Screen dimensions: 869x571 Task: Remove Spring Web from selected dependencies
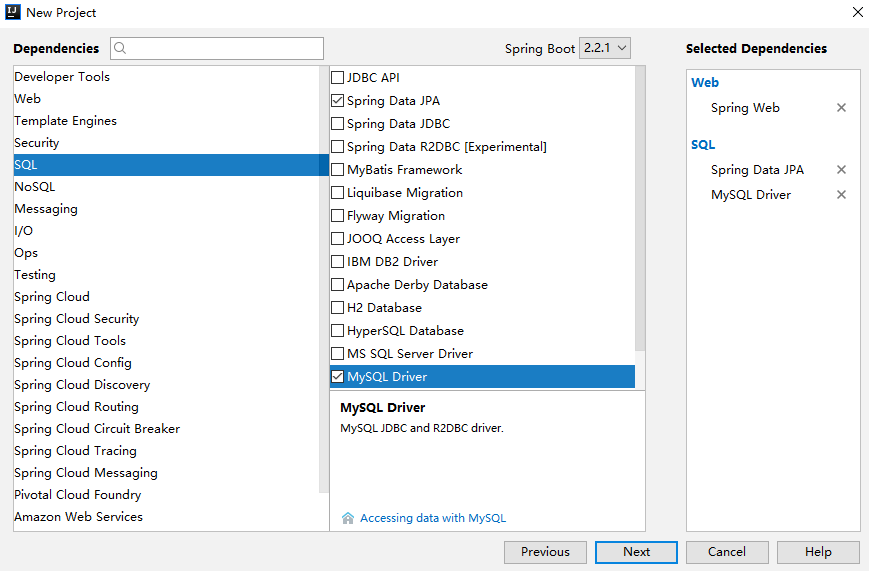tap(841, 108)
